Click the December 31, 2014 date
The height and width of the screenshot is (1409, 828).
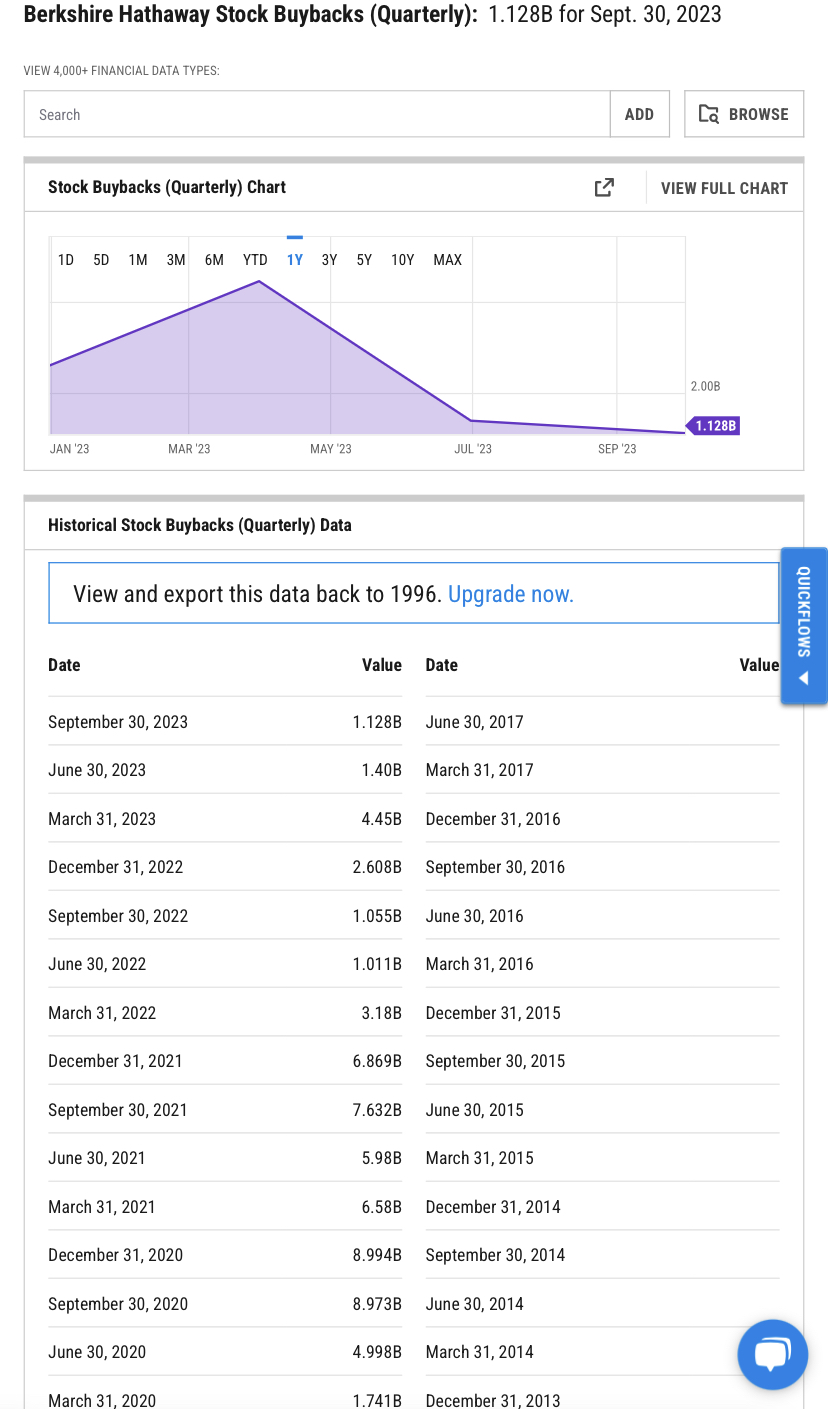pyautogui.click(x=493, y=1207)
